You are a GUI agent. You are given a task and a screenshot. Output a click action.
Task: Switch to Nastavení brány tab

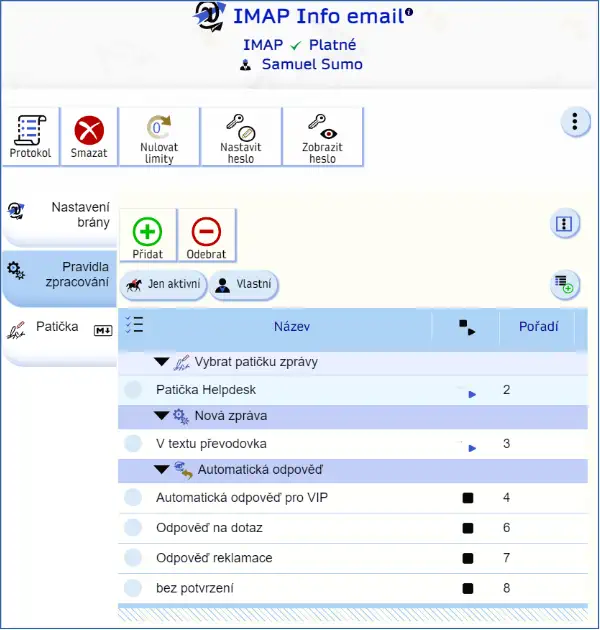59,221
